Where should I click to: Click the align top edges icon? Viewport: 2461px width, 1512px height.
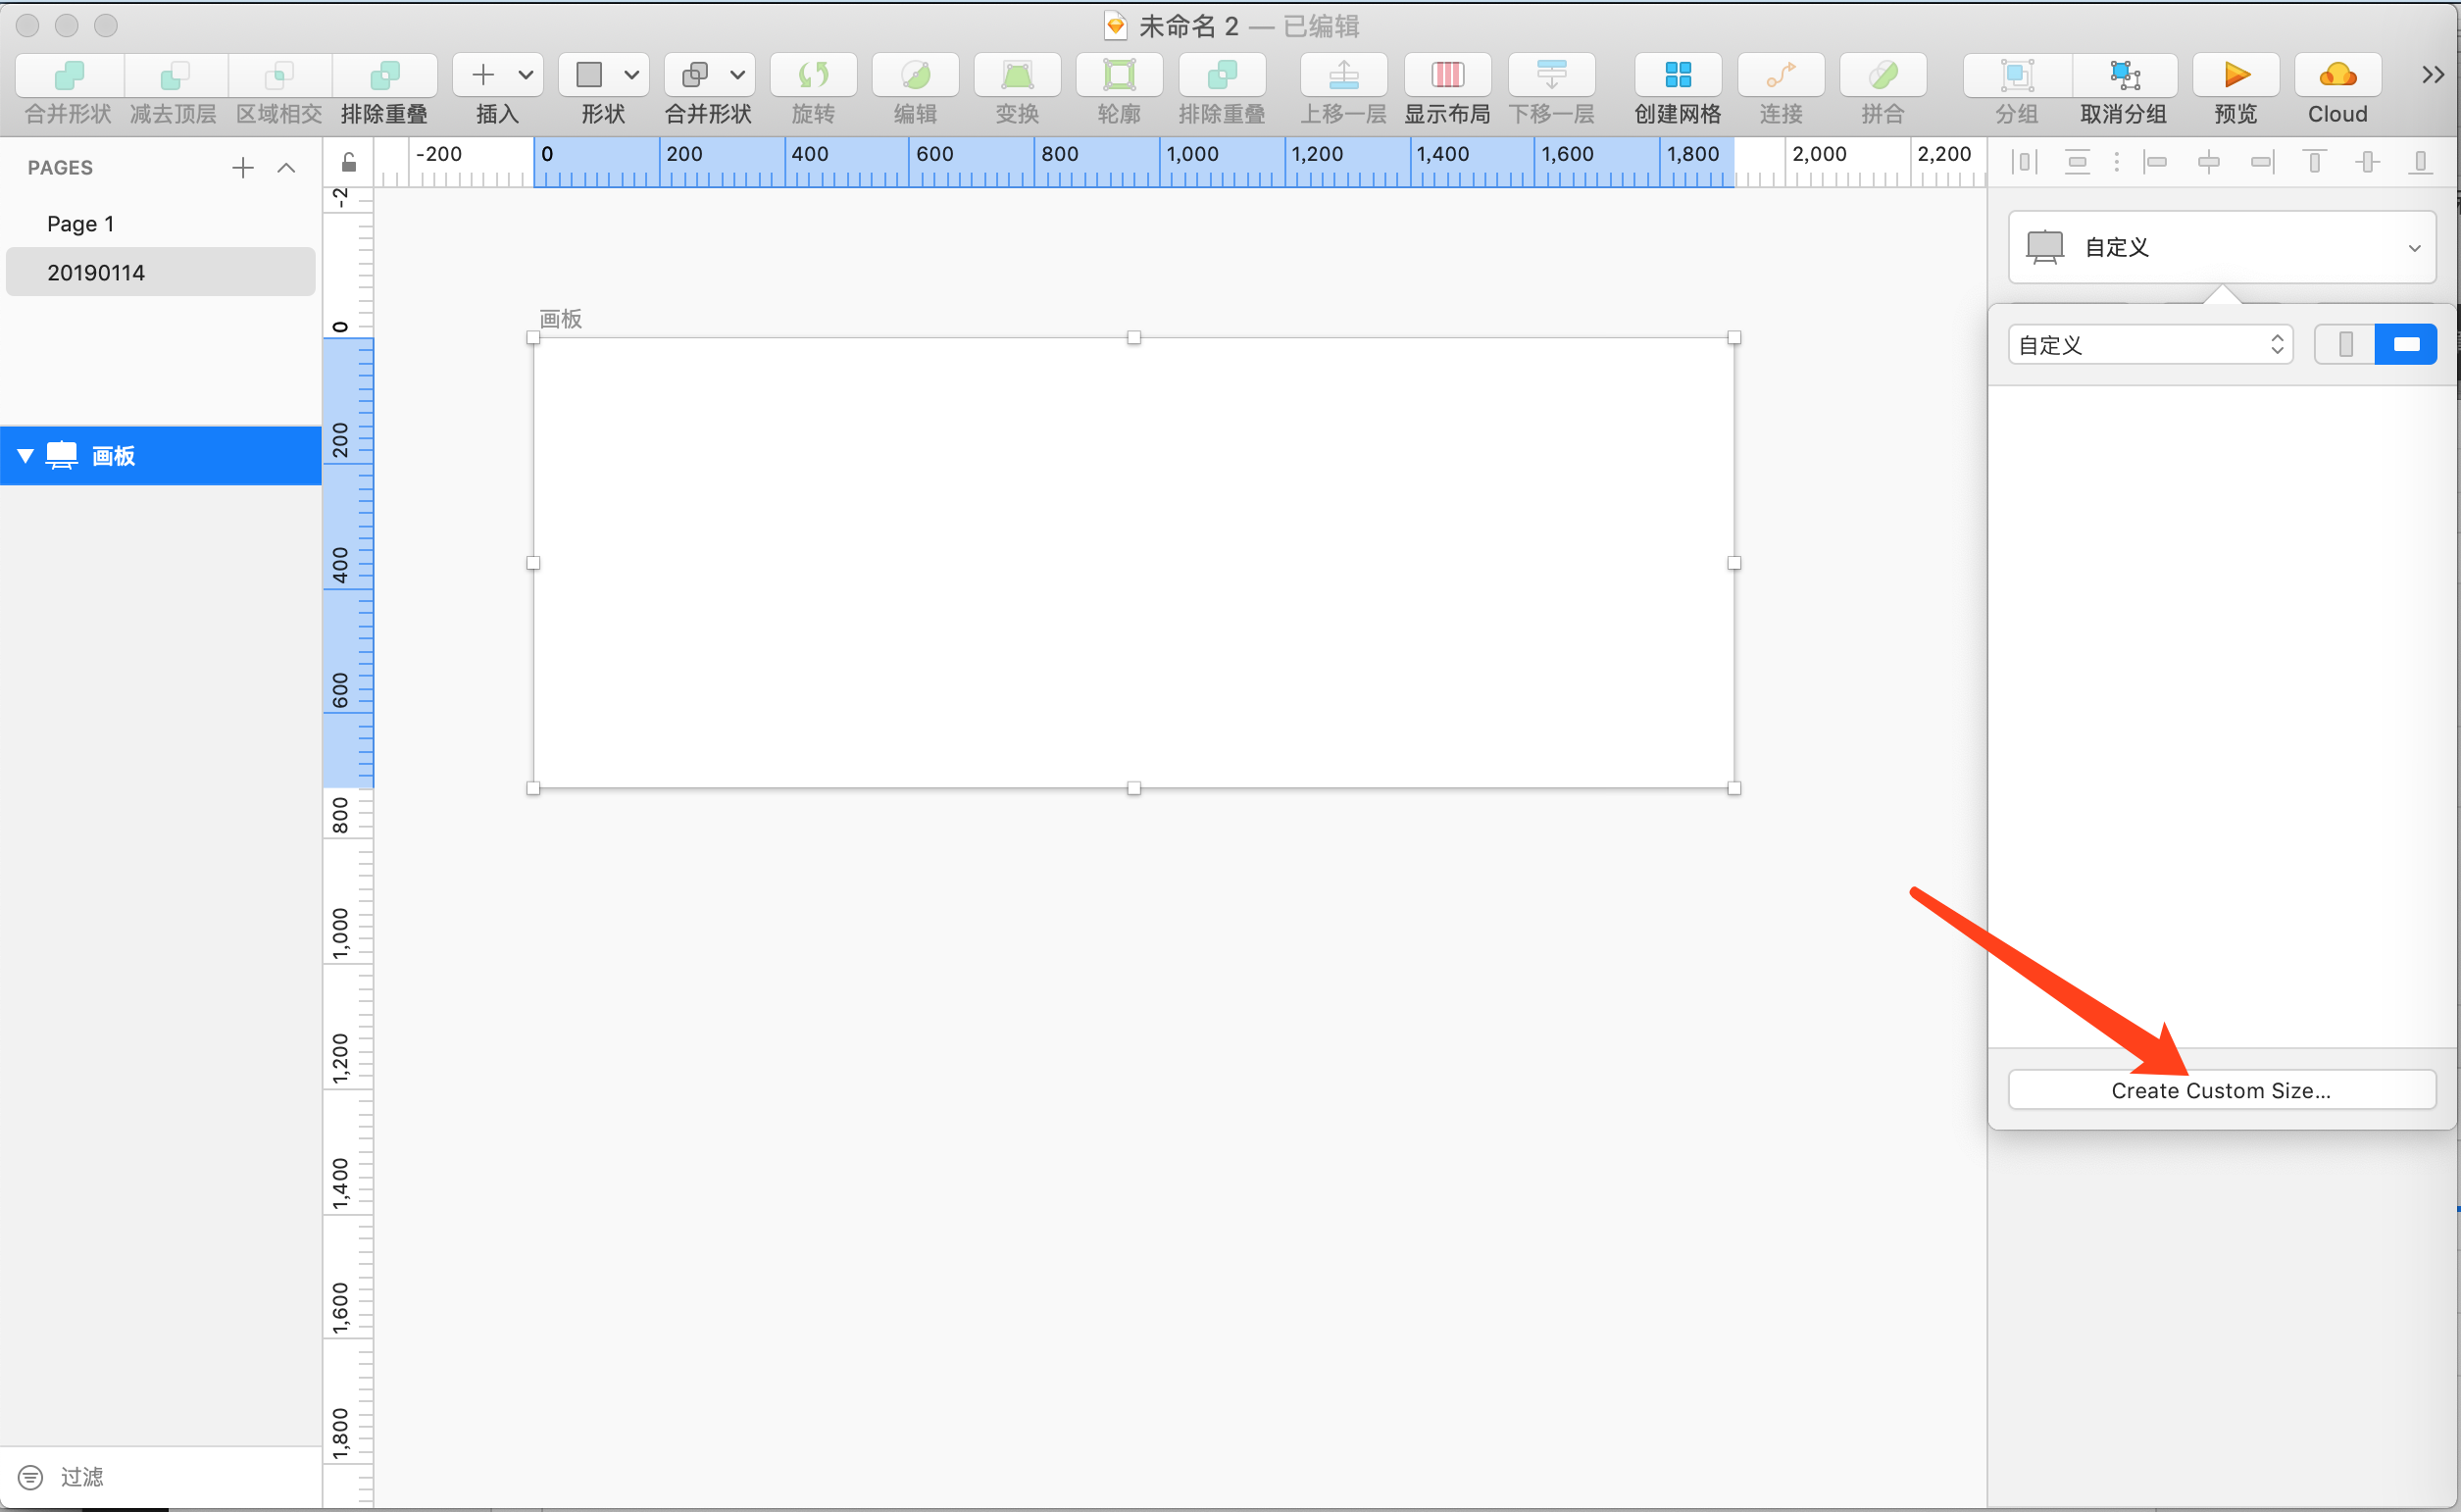[2314, 162]
